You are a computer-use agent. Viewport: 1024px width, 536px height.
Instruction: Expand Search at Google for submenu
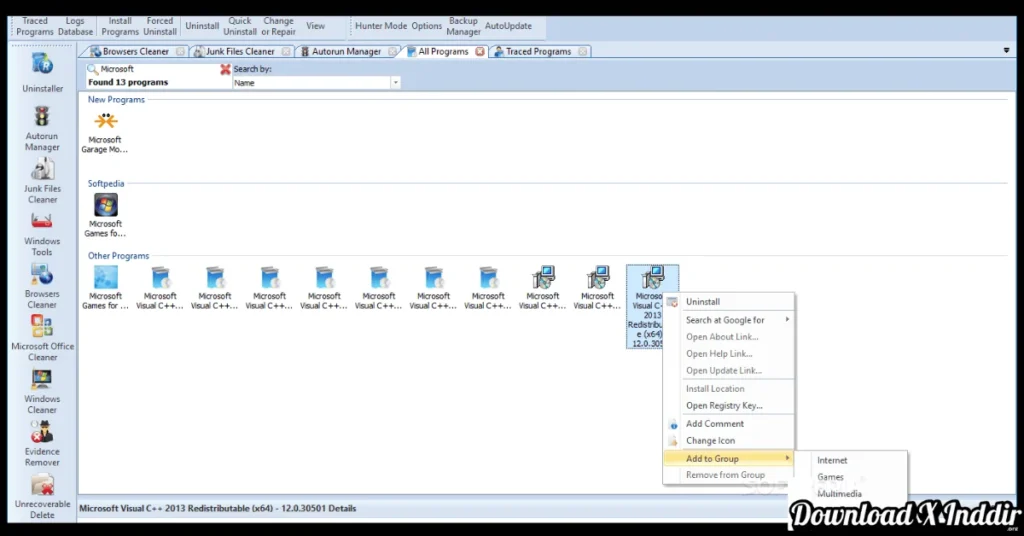(729, 320)
